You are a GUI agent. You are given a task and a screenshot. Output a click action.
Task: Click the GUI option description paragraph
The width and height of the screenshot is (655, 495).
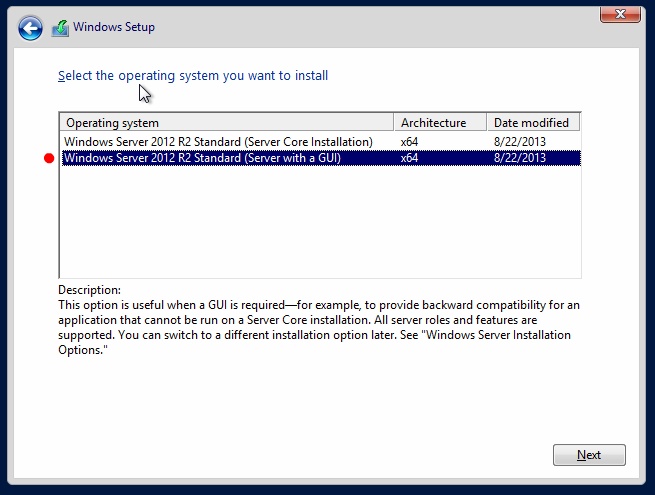319,327
